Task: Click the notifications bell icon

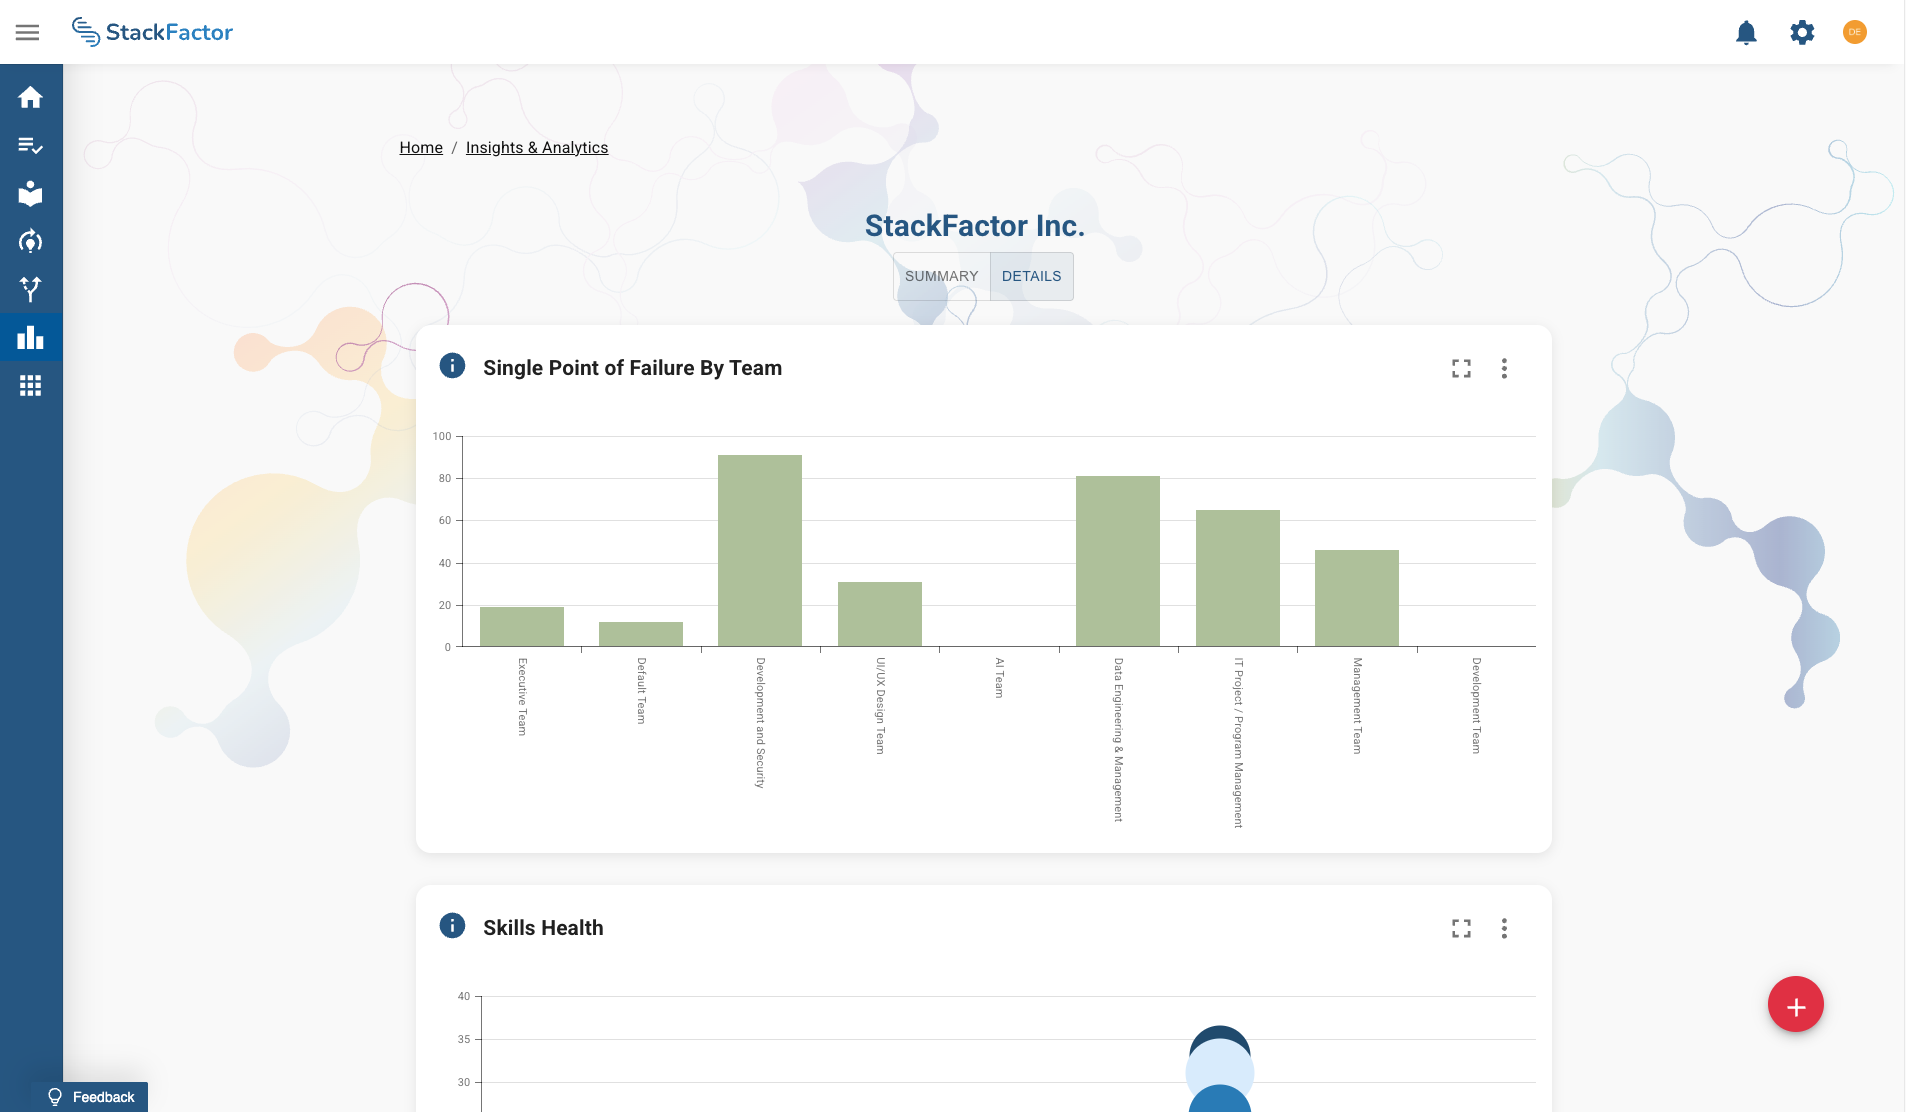Action: point(1746,32)
